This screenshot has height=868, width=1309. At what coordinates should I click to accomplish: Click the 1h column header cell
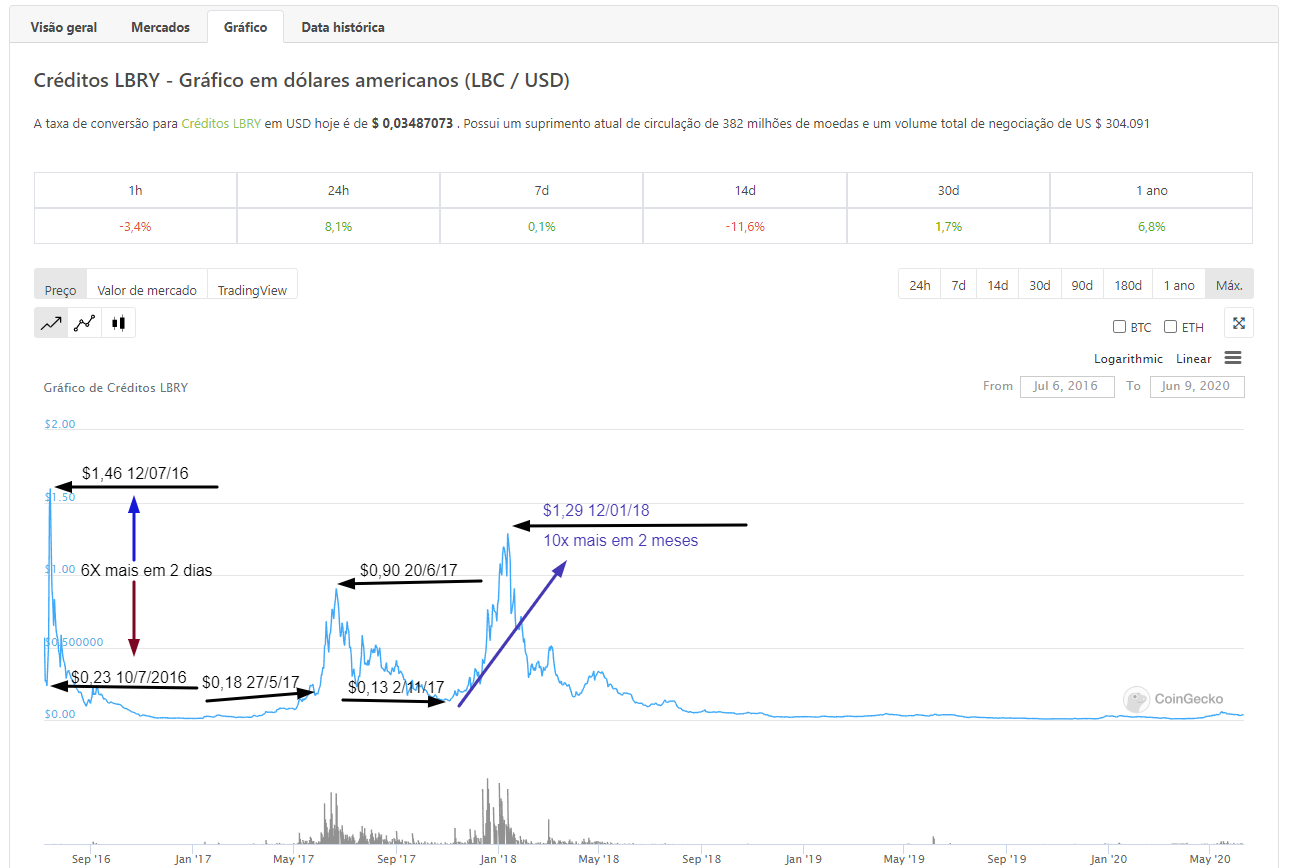click(135, 190)
